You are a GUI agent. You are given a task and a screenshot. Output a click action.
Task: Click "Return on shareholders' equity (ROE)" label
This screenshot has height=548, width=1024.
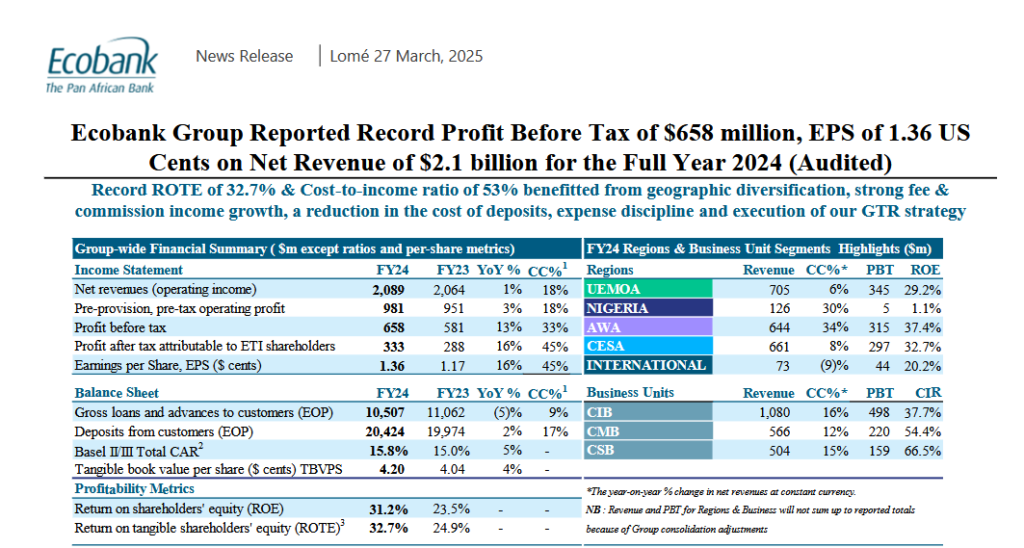[179, 508]
